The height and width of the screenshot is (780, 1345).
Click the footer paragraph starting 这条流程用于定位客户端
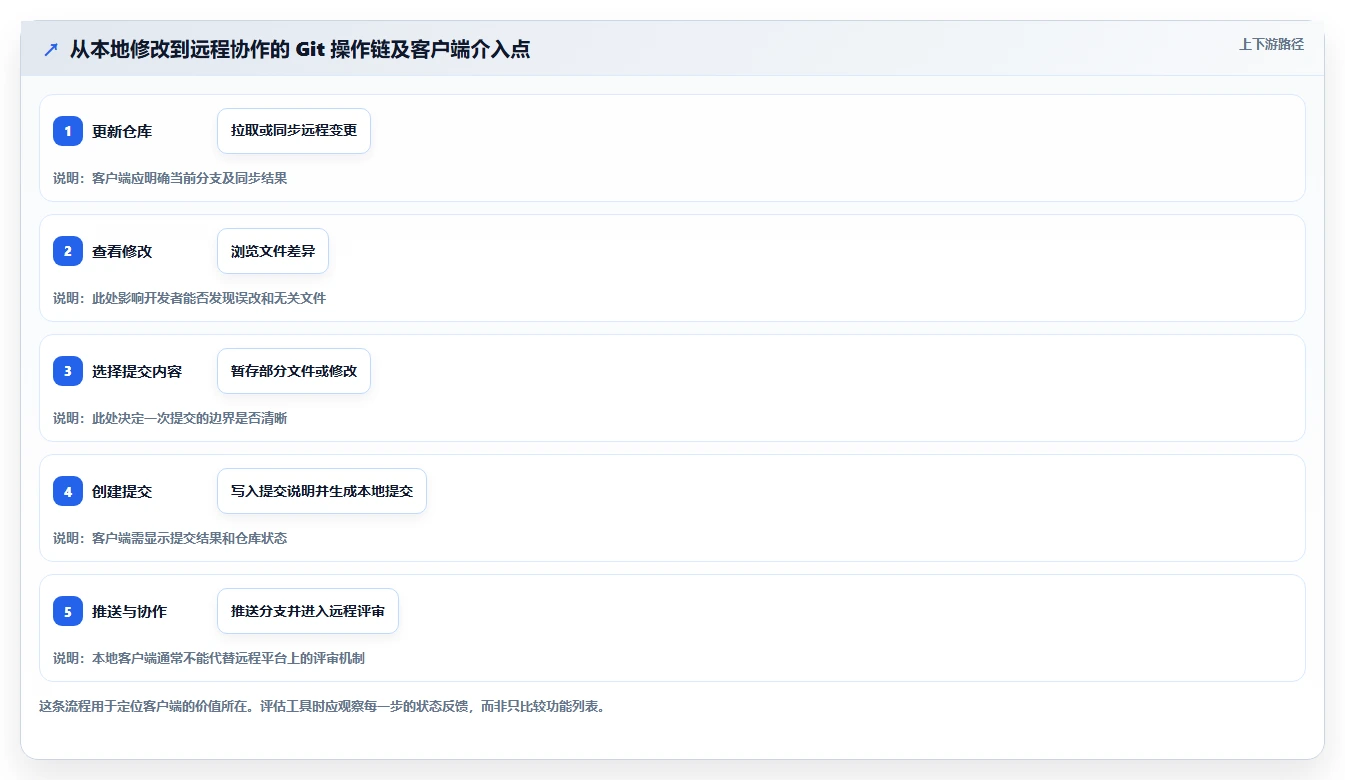[322, 706]
